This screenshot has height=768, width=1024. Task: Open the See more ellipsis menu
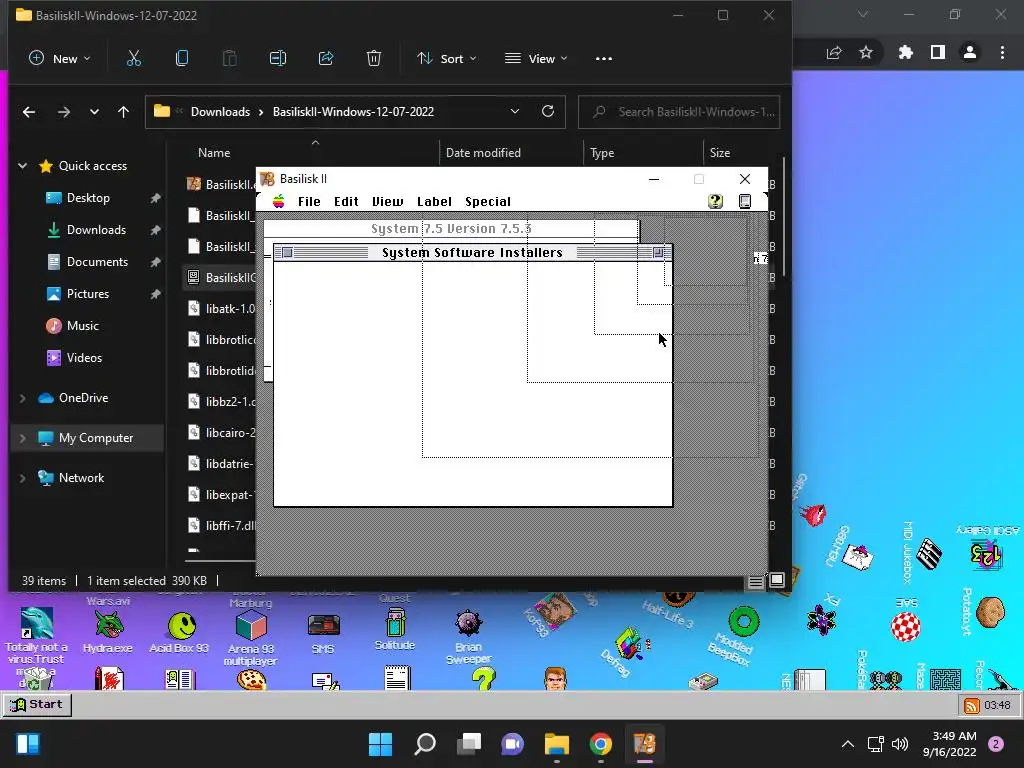click(x=604, y=58)
